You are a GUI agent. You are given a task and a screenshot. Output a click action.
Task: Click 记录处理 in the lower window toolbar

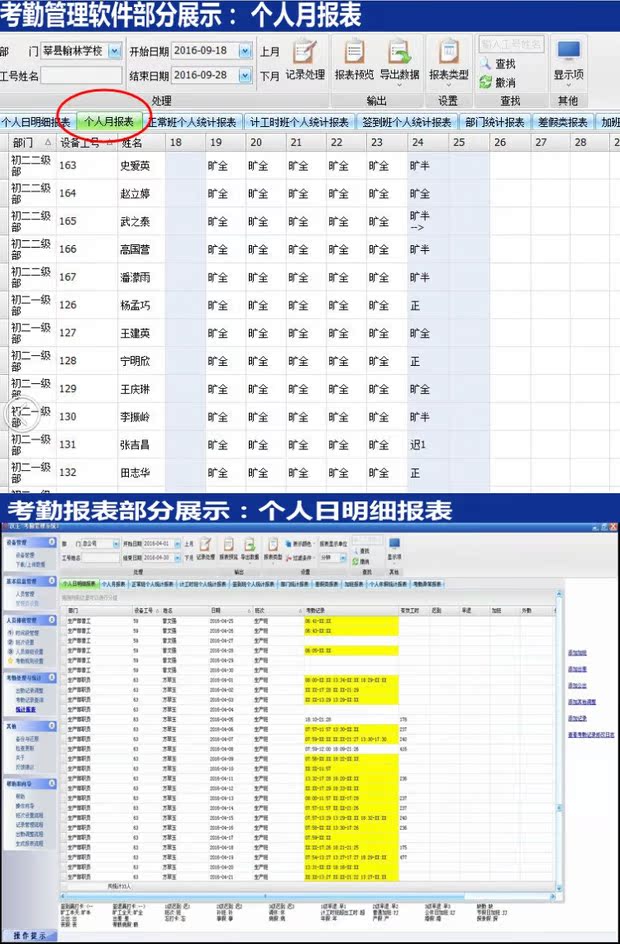(205, 548)
